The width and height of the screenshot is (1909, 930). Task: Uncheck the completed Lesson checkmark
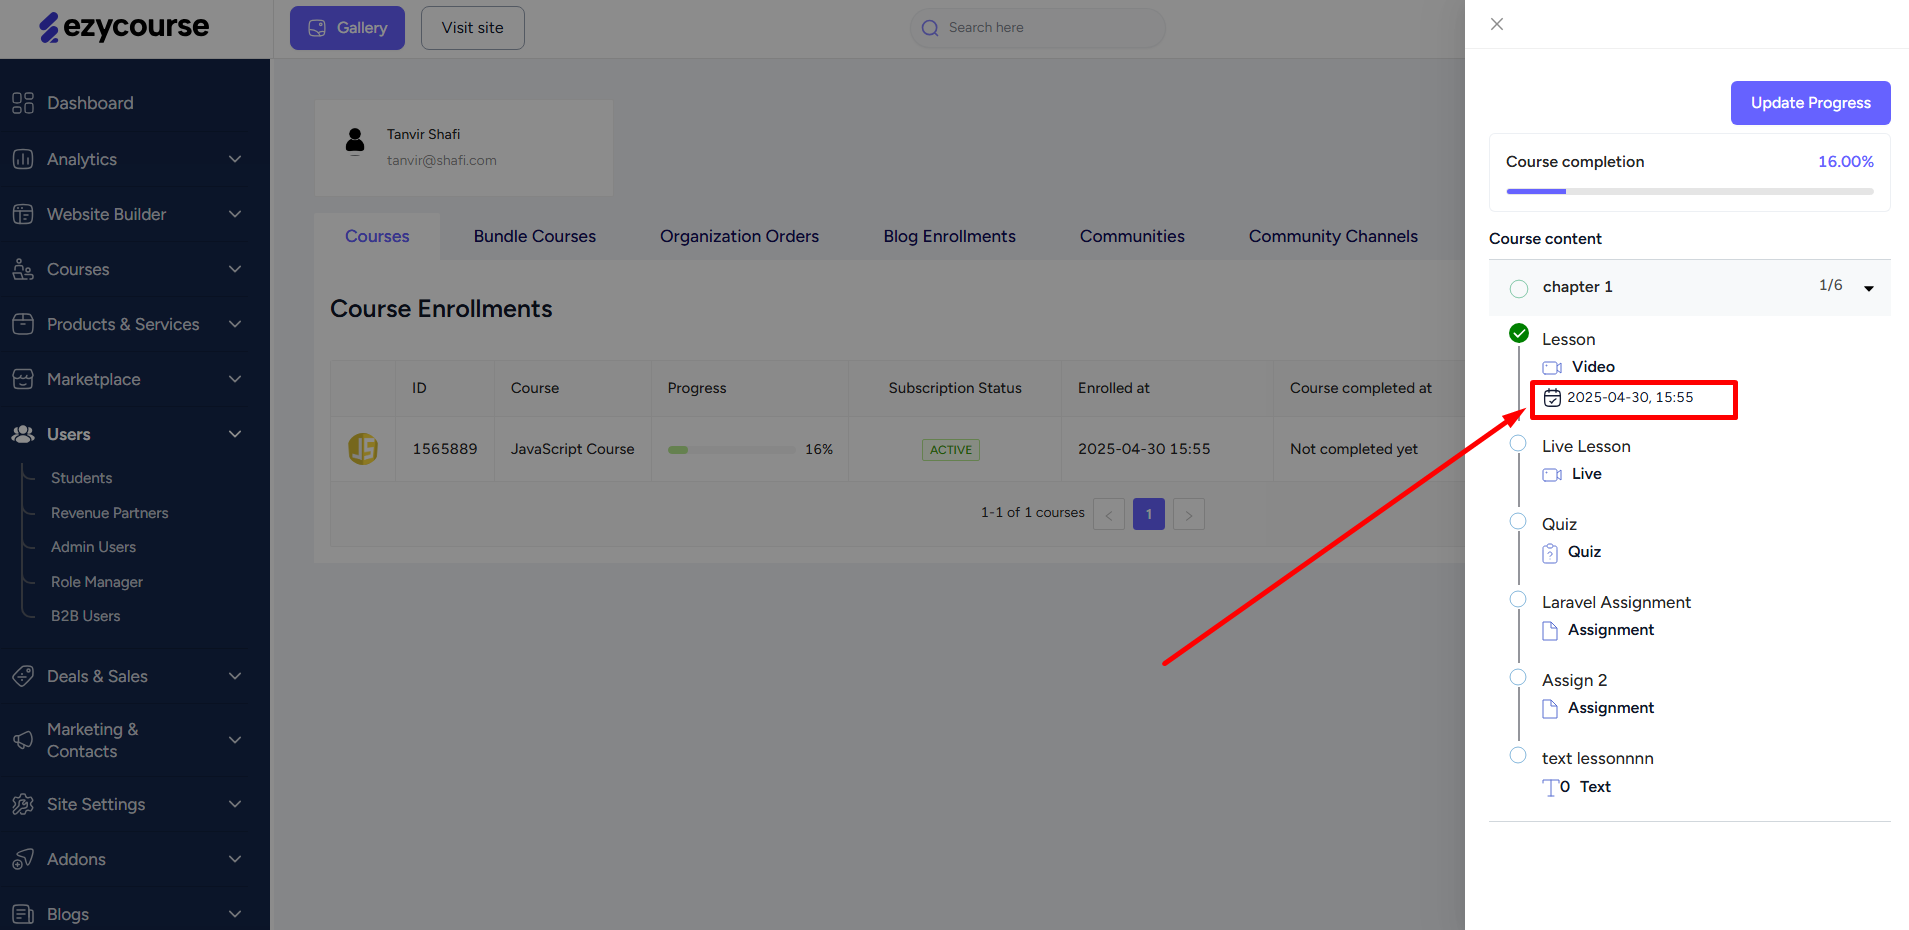1519,333
